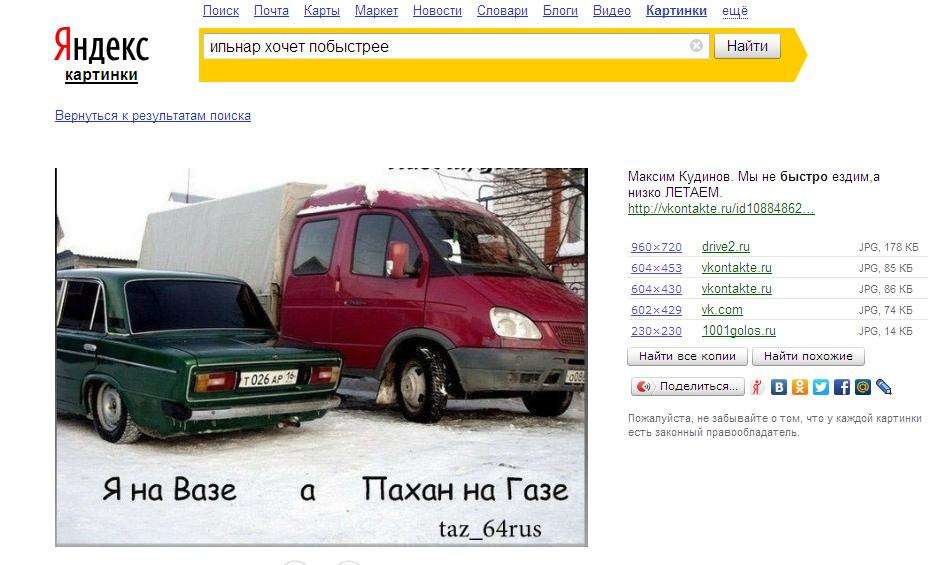Share via the Ya.ru red figure icon
943x565 pixels.
click(x=757, y=387)
